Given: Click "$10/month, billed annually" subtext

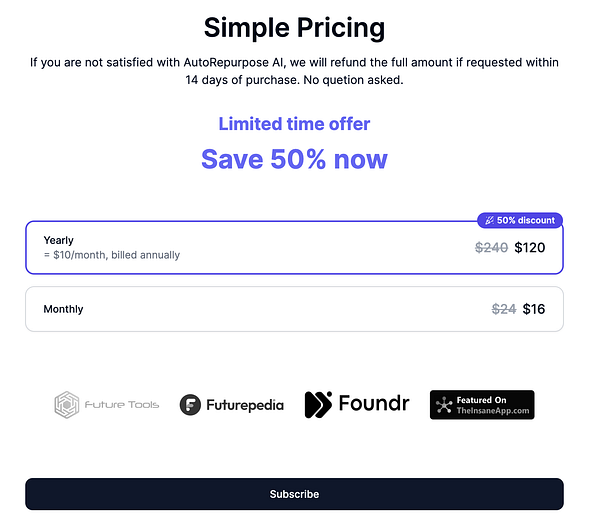Looking at the screenshot, I should [x=112, y=255].
